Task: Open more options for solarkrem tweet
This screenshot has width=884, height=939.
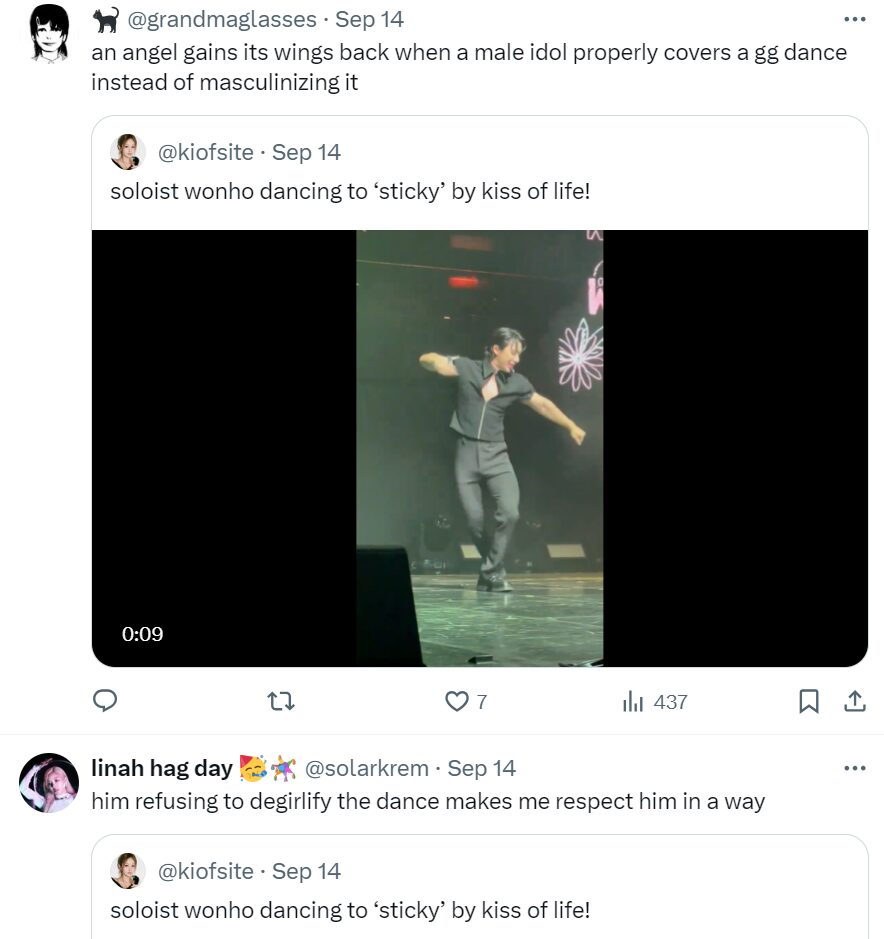Action: 854,768
